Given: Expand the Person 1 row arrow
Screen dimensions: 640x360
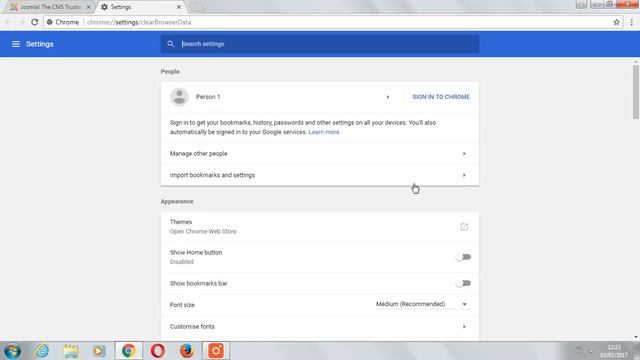Looking at the screenshot, I should coord(388,97).
